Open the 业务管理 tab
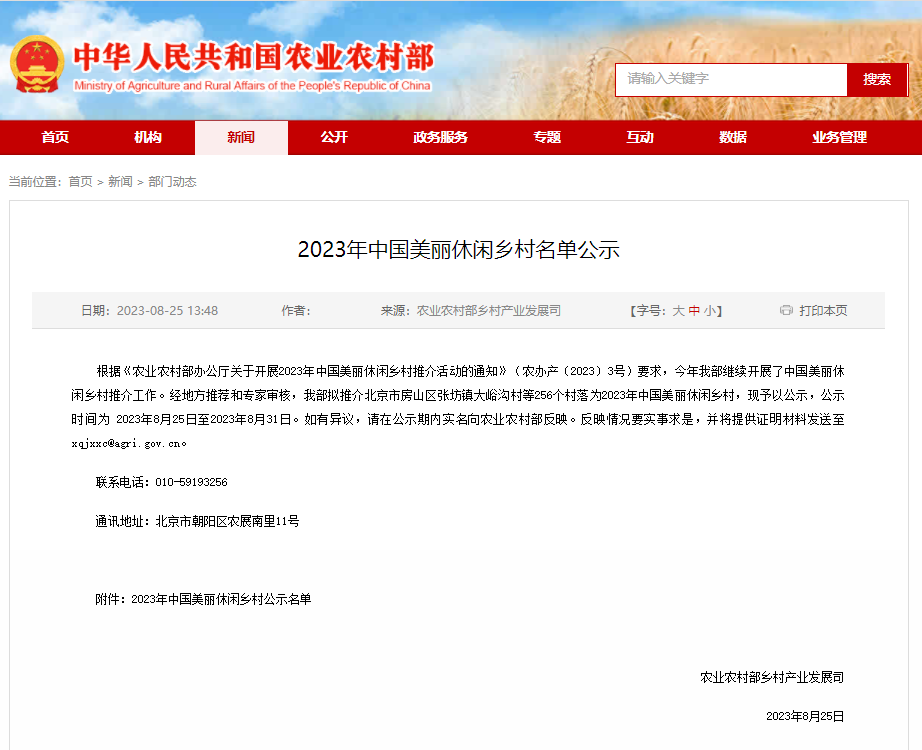The image size is (922, 750). pos(842,137)
